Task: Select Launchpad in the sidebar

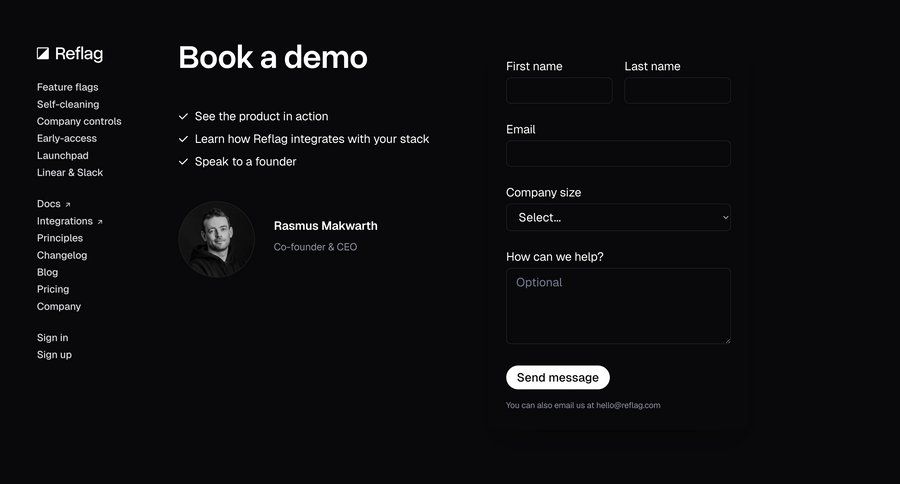Action: pyautogui.click(x=62, y=155)
